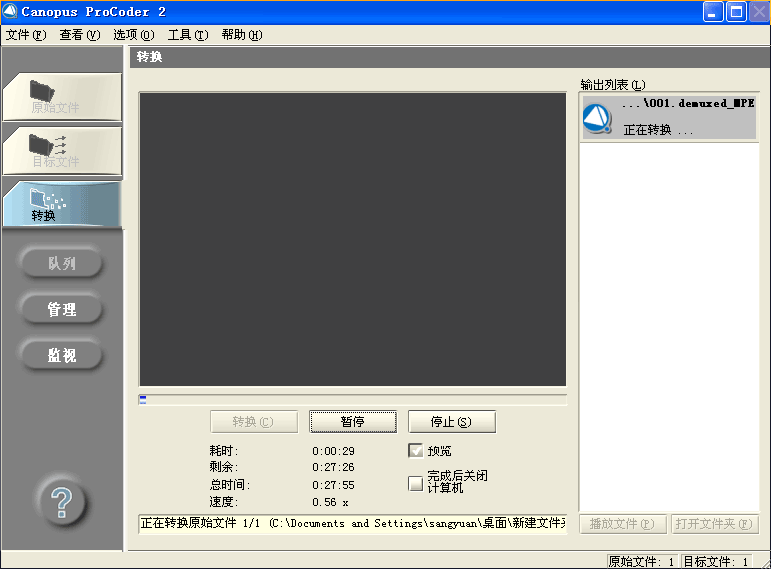Open the 帮助(H) menu
Image resolution: width=771 pixels, height=569 pixels.
click(242, 35)
